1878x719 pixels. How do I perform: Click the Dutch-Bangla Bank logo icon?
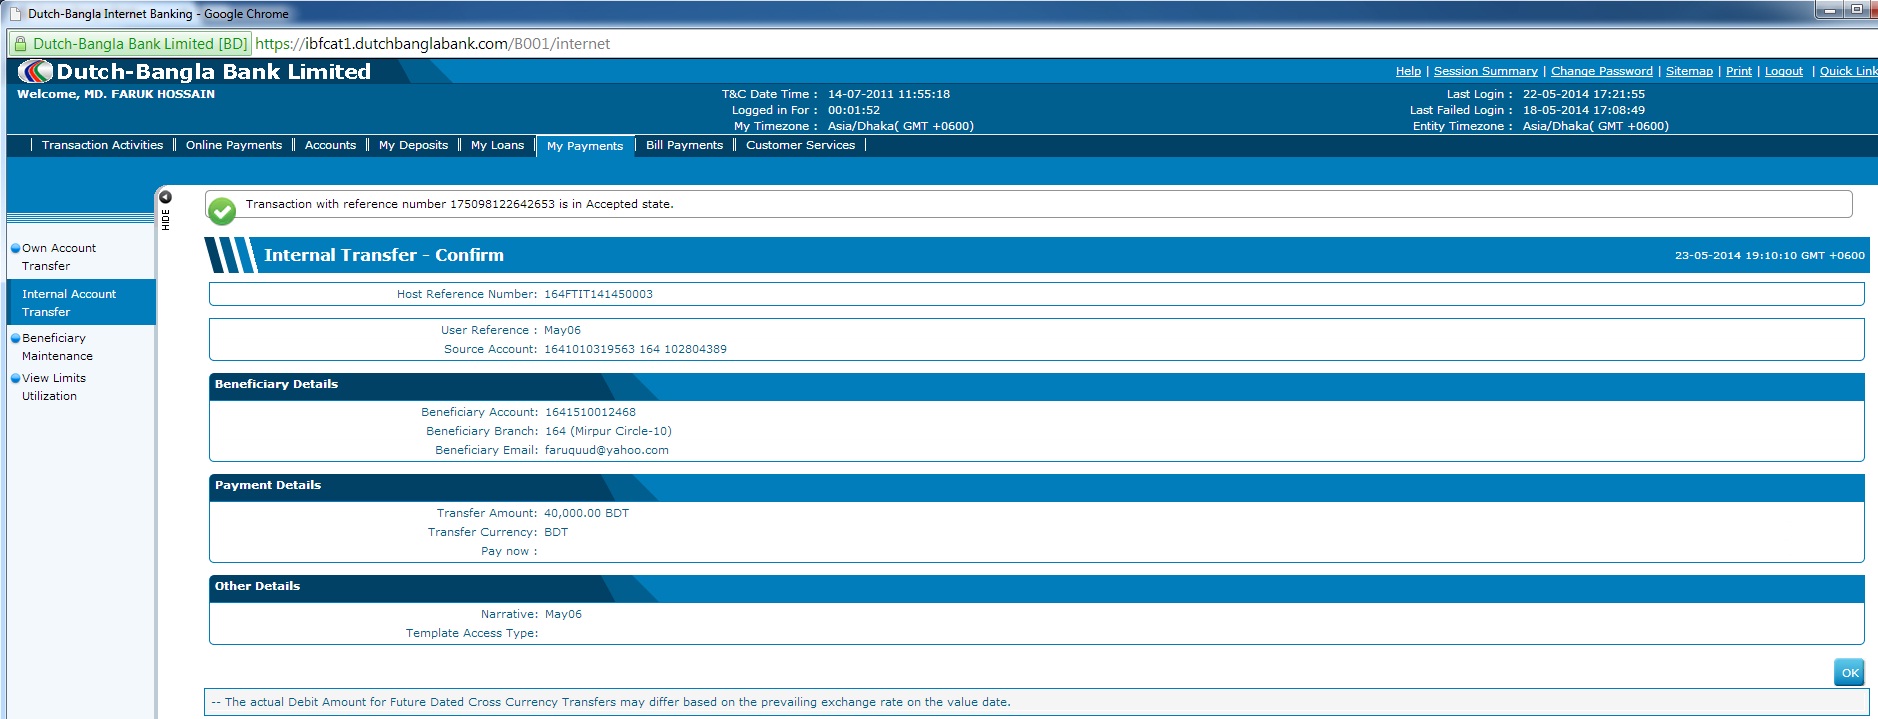coord(35,71)
